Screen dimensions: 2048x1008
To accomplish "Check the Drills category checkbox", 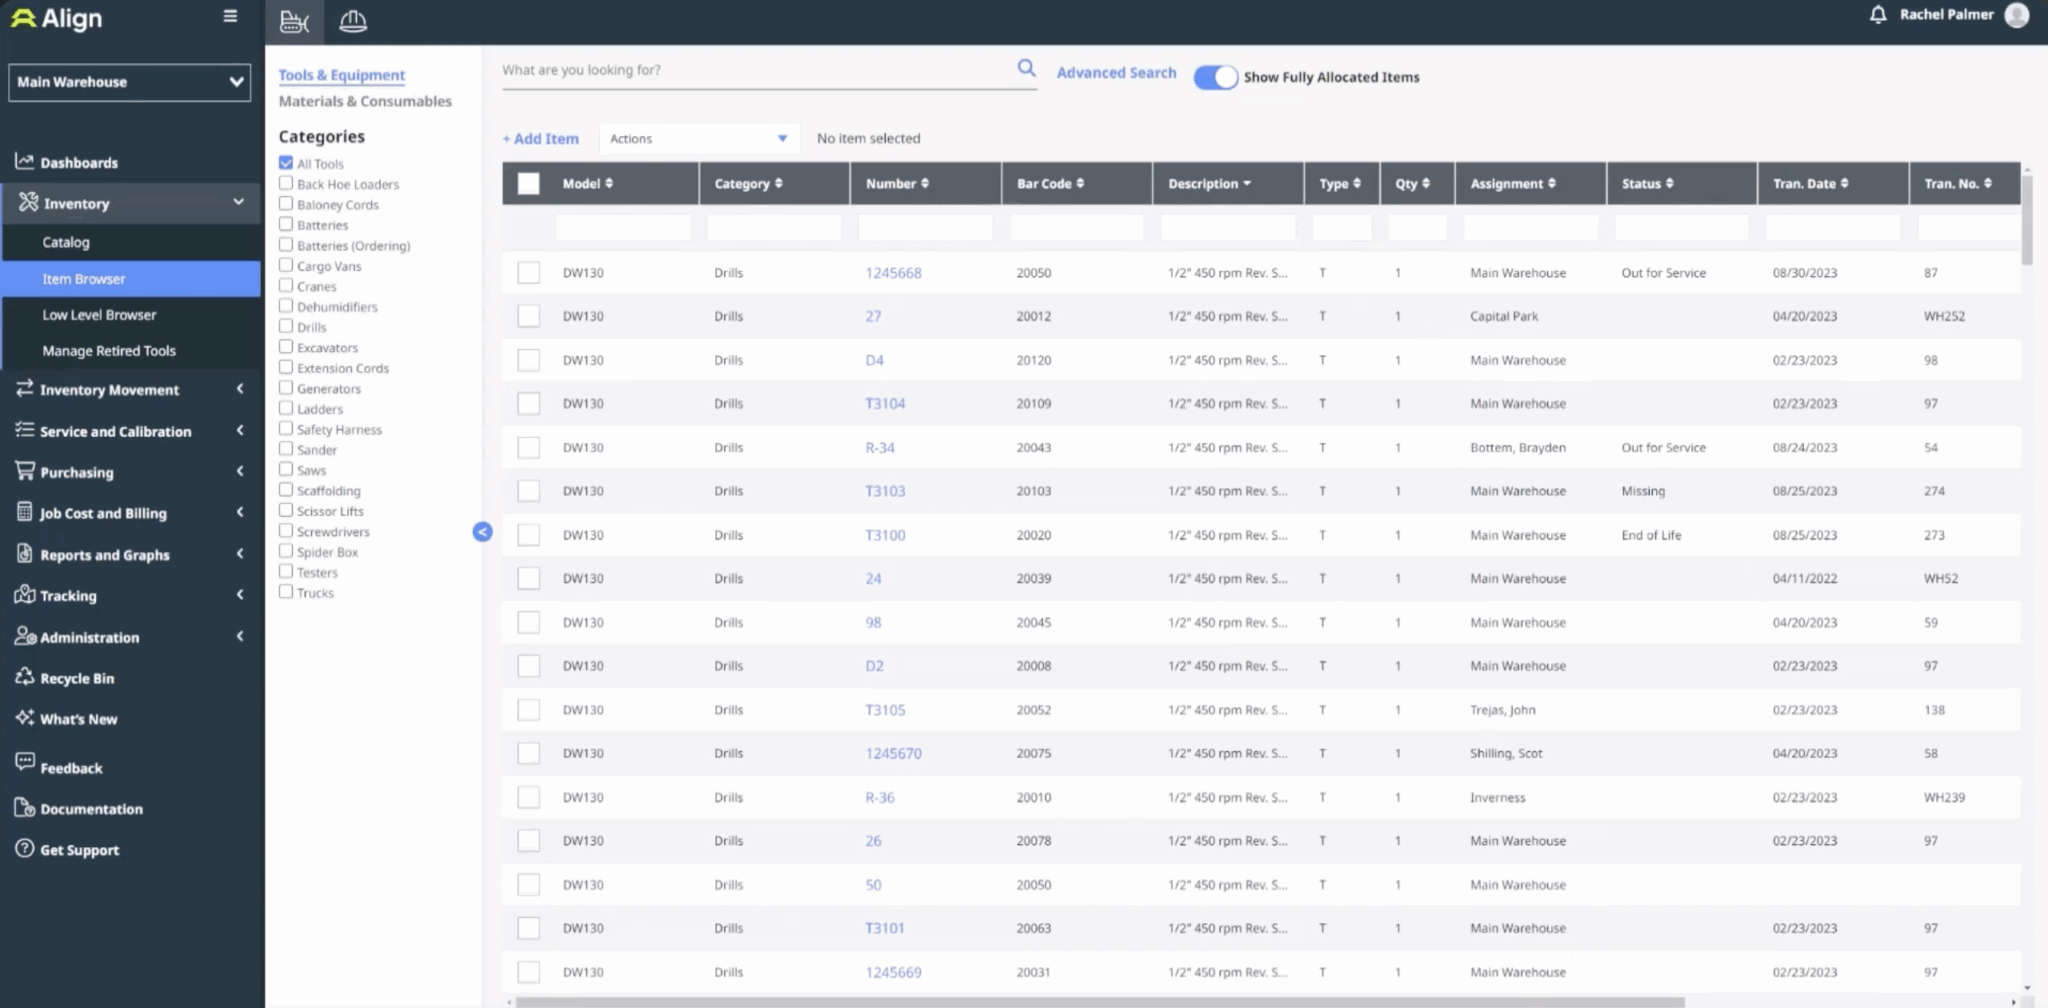I will click(x=286, y=326).
